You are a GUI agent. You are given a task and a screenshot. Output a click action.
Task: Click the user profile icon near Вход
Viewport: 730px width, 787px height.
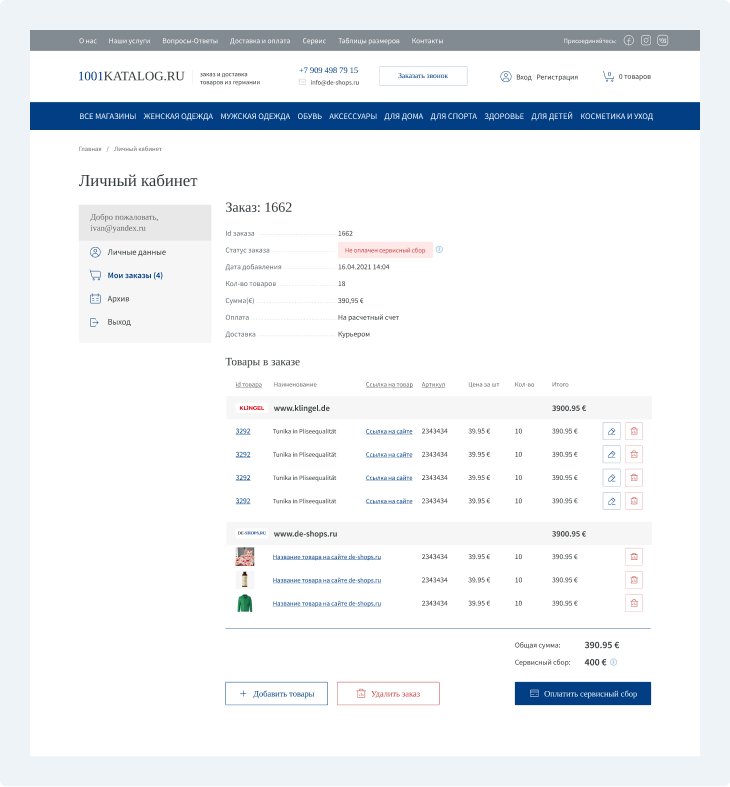tap(506, 76)
